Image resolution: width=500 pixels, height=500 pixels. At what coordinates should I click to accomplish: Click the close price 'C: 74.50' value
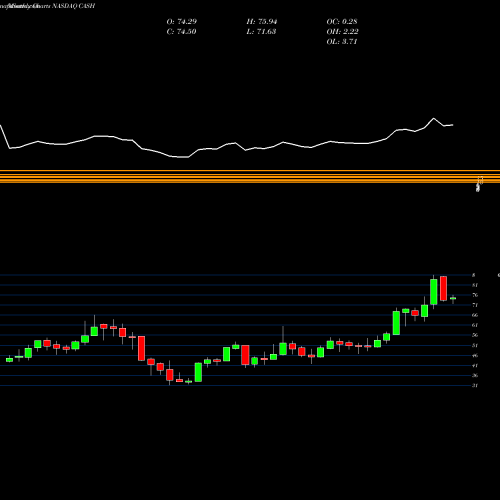[181, 32]
